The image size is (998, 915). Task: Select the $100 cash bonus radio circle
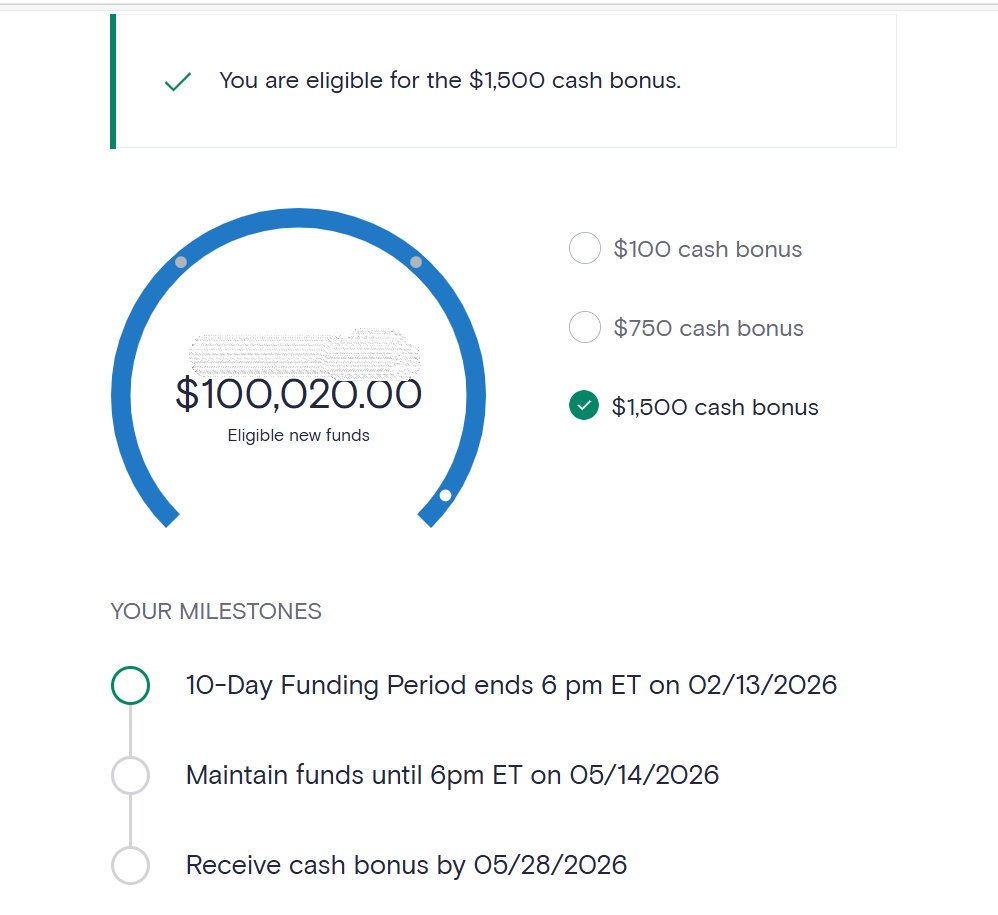click(584, 249)
